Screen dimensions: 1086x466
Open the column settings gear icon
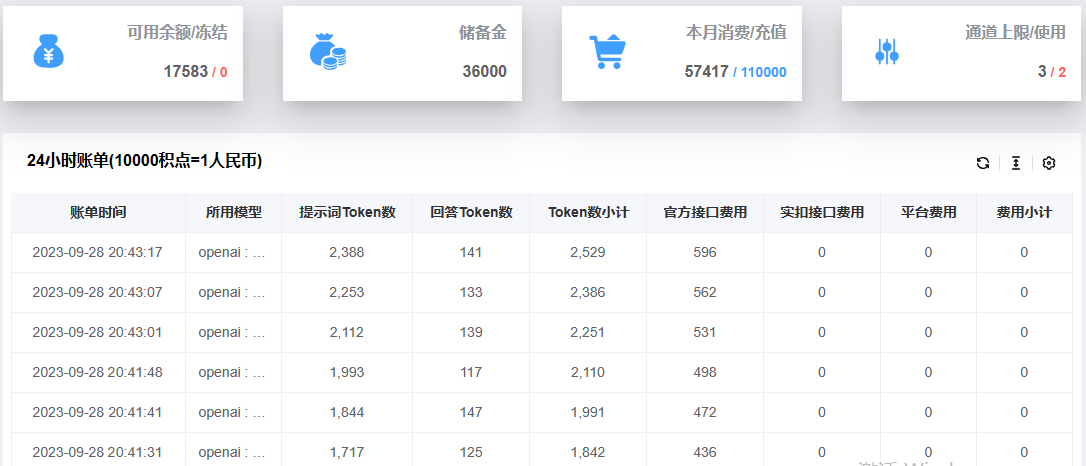pos(1049,163)
